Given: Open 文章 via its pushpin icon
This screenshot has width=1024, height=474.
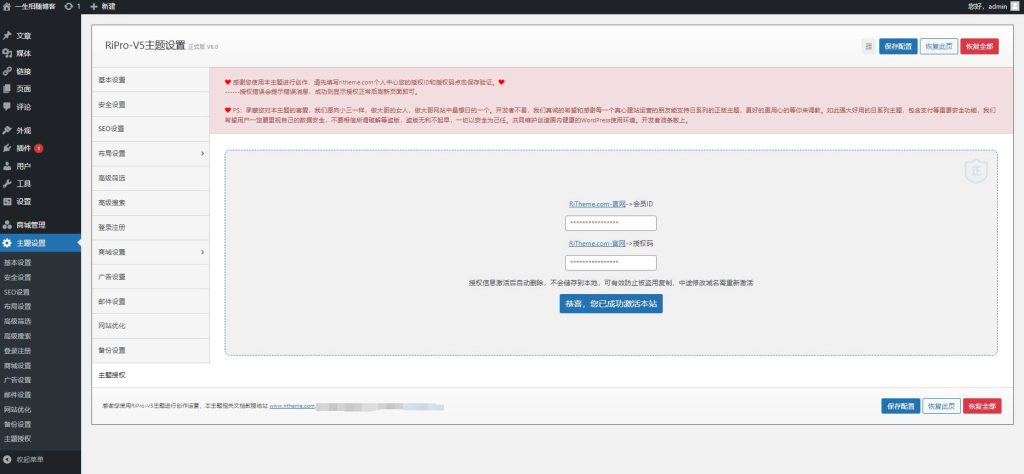Looking at the screenshot, I should pyautogui.click(x=7, y=36).
